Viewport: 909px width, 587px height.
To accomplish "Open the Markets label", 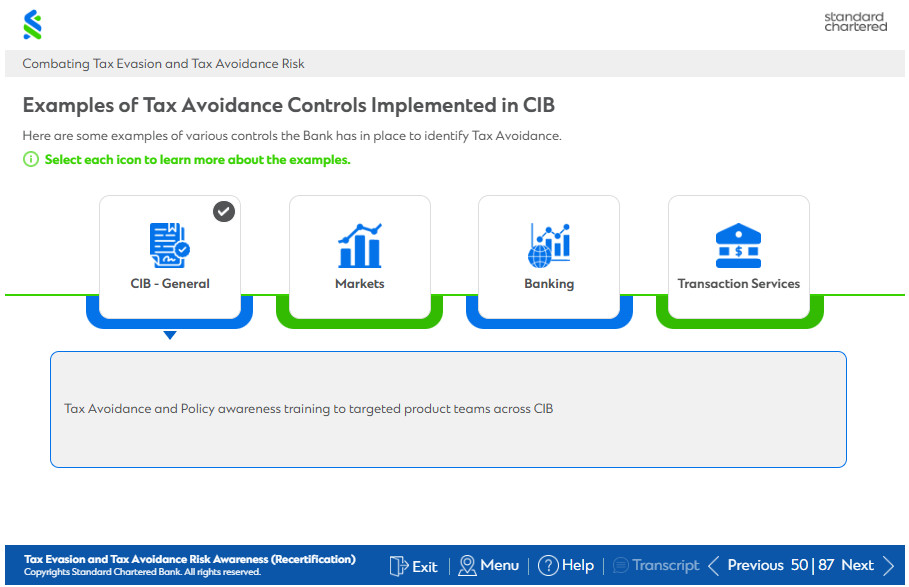I will click(x=359, y=283).
